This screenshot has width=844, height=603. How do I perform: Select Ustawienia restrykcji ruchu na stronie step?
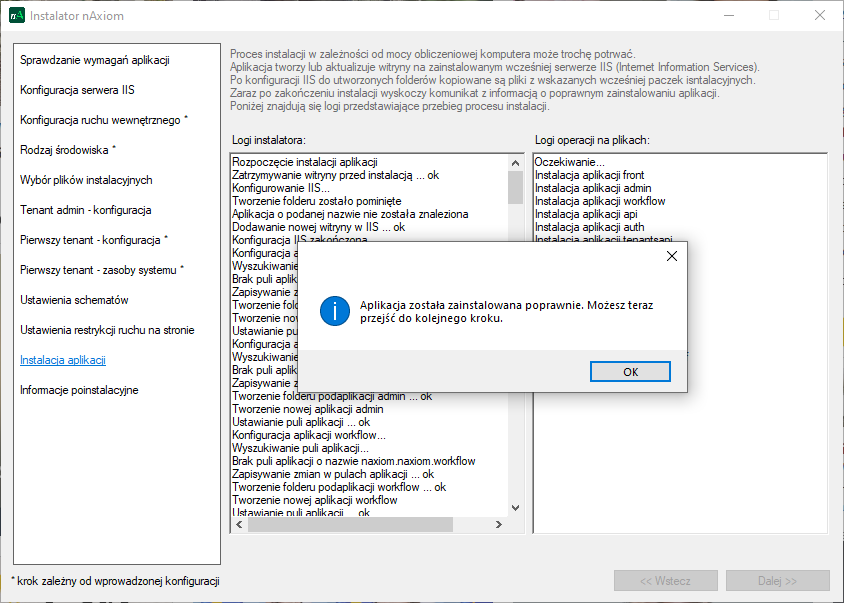107,330
